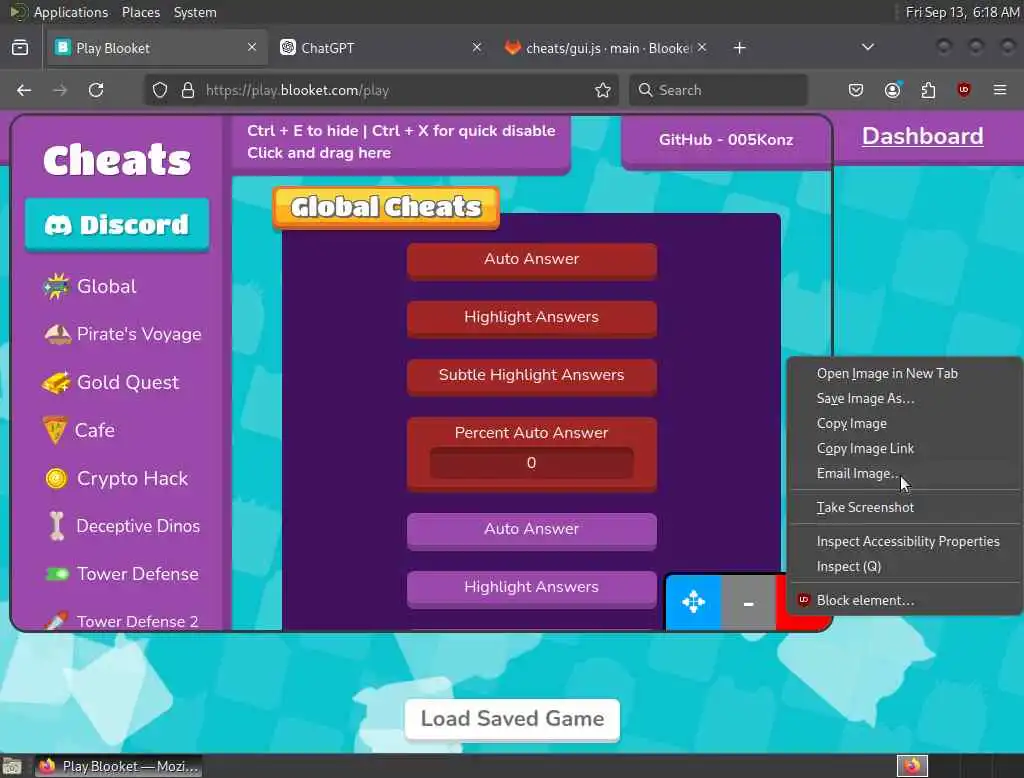Reload the Blooket page
The height and width of the screenshot is (778, 1024).
click(x=96, y=90)
